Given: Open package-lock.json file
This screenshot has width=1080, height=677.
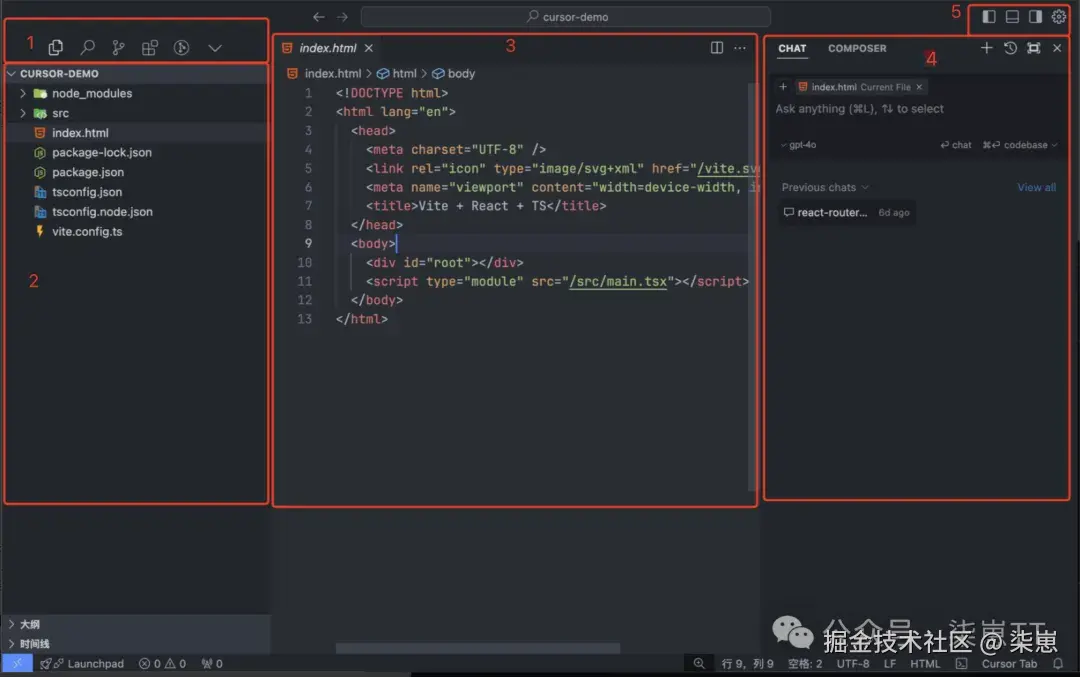Looking at the screenshot, I should click(x=136, y=152).
